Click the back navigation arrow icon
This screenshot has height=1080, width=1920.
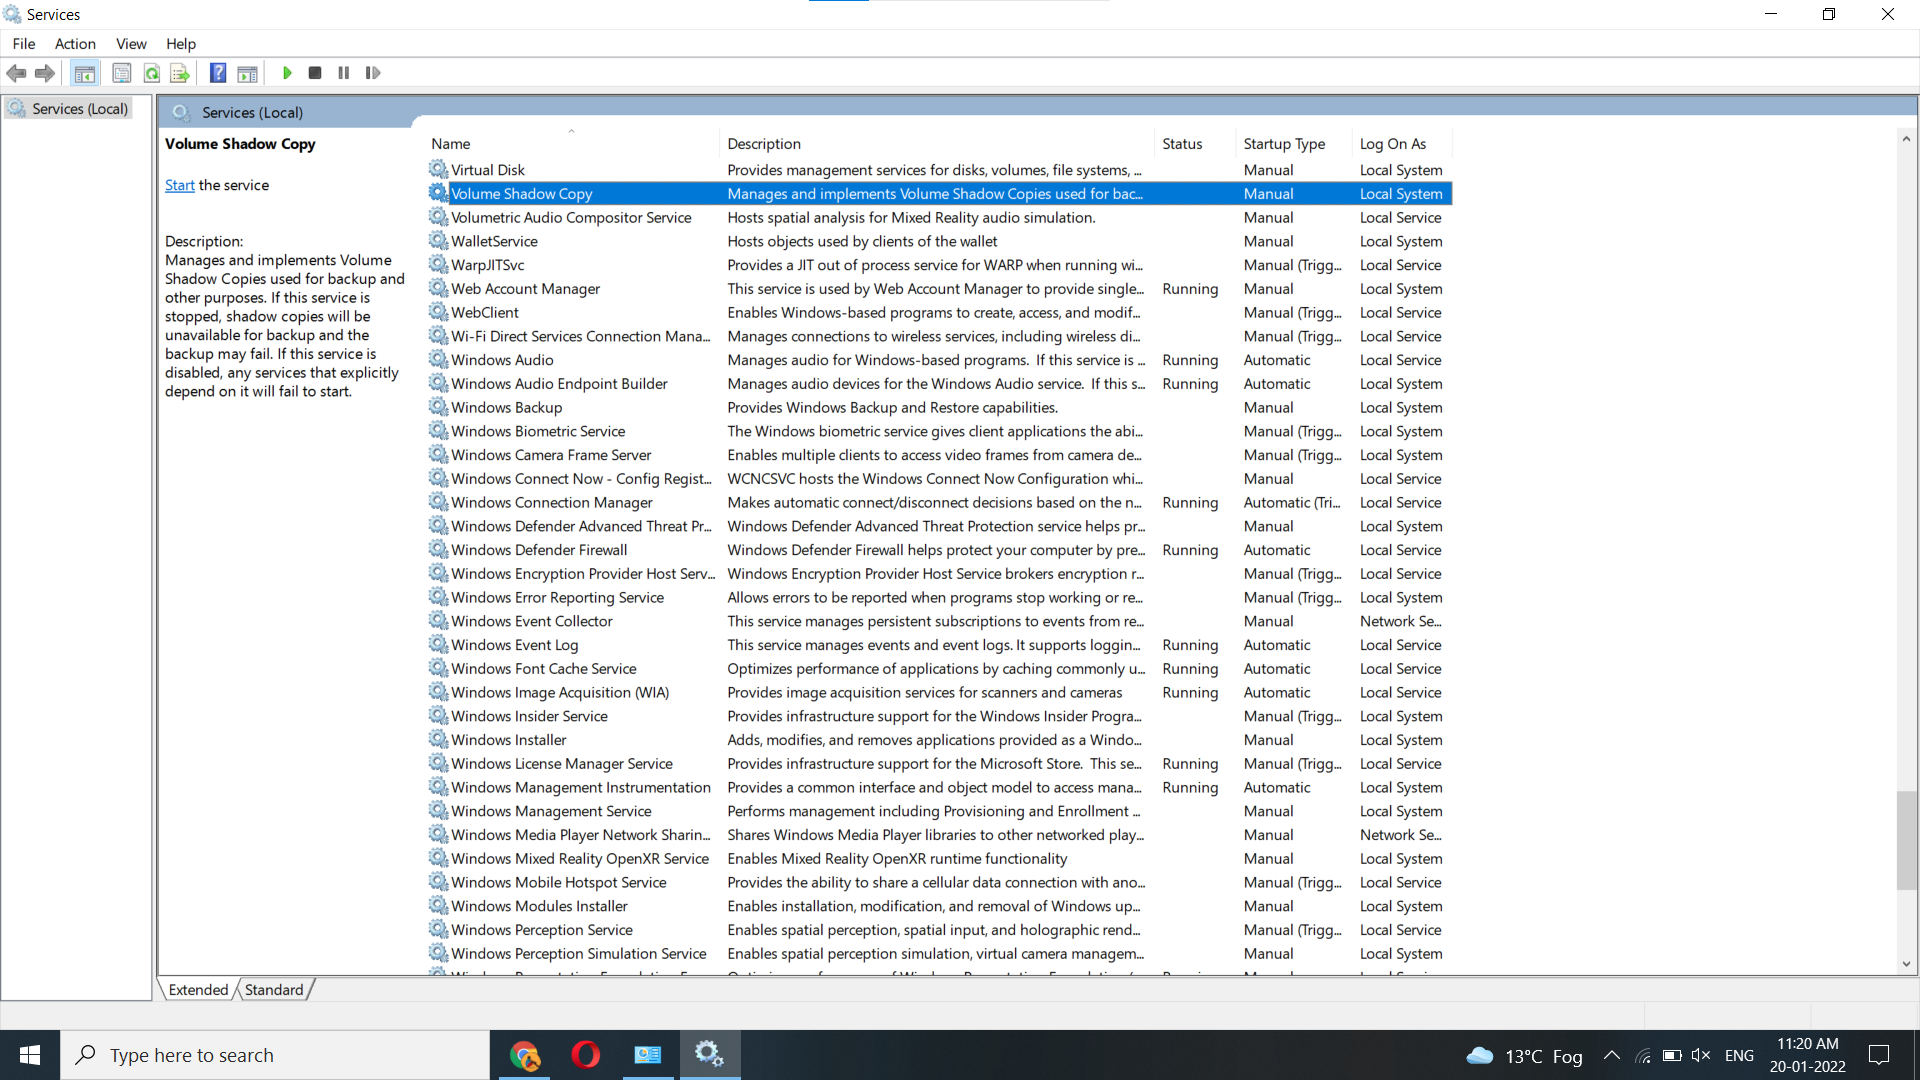click(18, 73)
